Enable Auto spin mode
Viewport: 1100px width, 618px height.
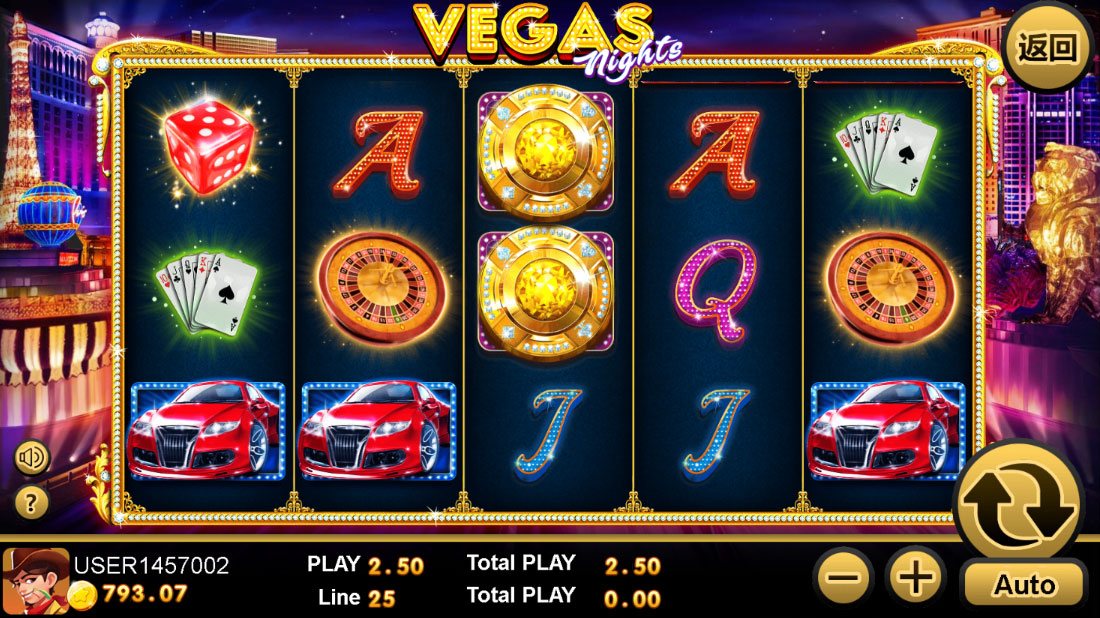click(x=1024, y=584)
